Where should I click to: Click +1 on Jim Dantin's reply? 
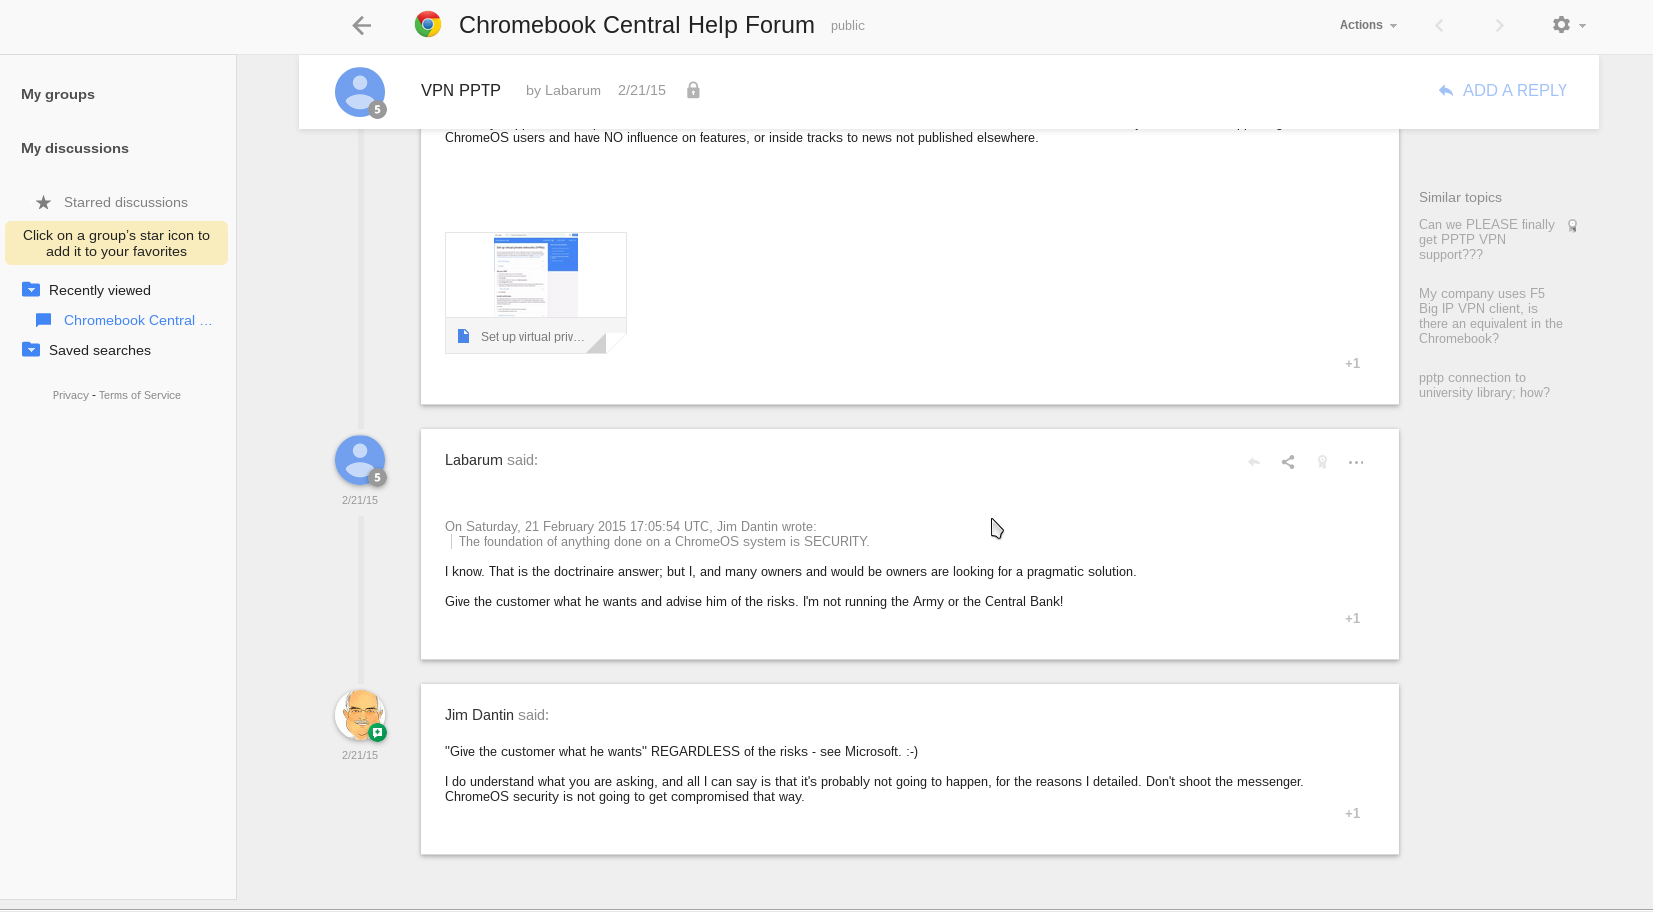click(1352, 813)
